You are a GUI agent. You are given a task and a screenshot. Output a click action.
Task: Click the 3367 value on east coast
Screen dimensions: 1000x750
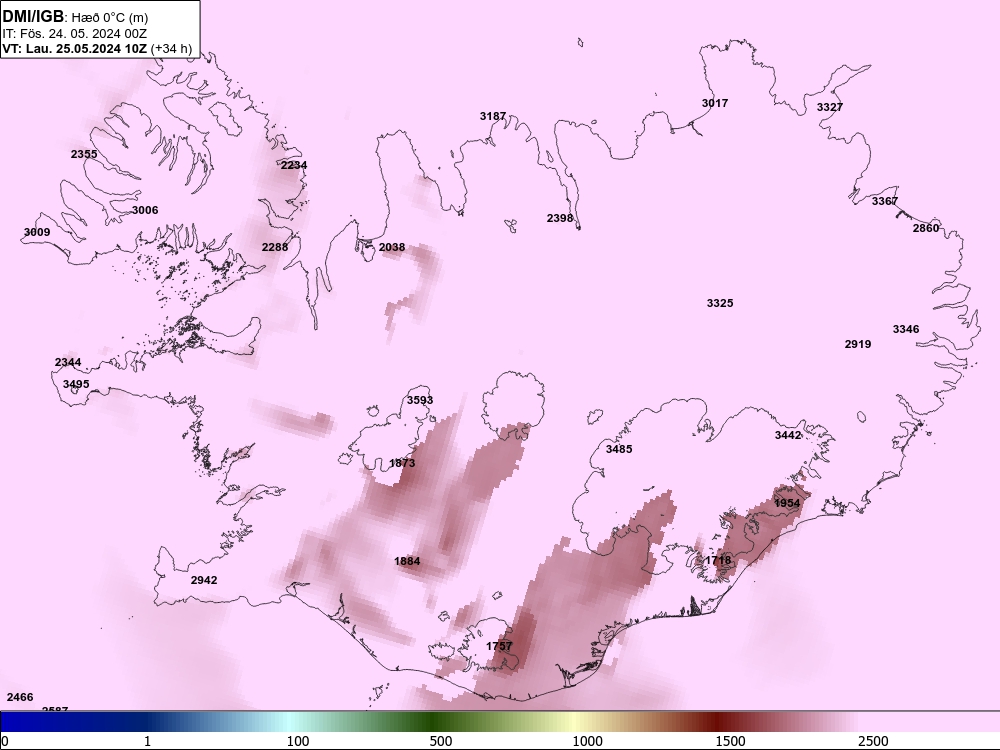pyautogui.click(x=885, y=202)
